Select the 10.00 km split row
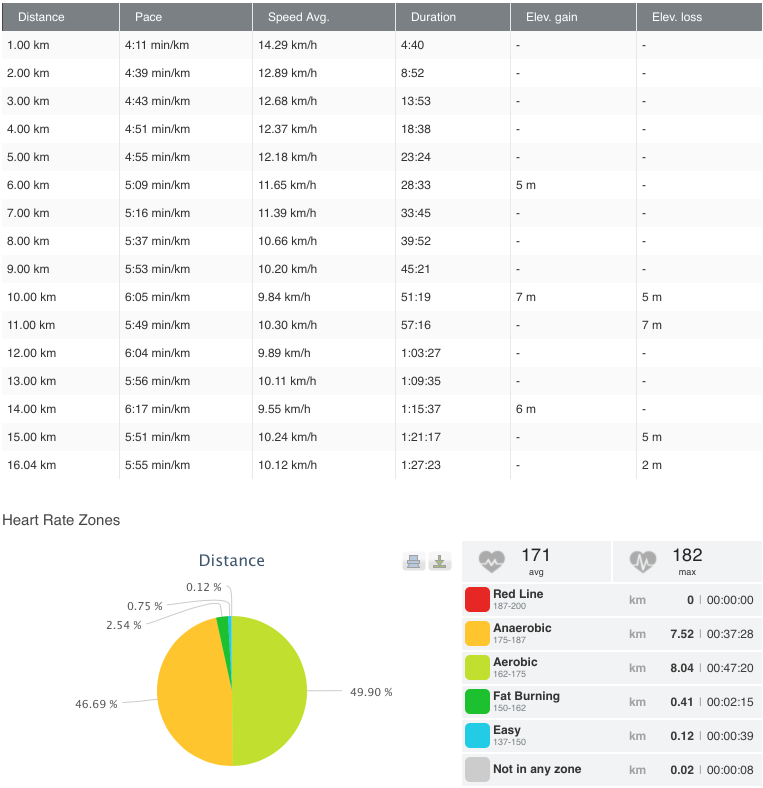This screenshot has width=763, height=788. [x=381, y=297]
